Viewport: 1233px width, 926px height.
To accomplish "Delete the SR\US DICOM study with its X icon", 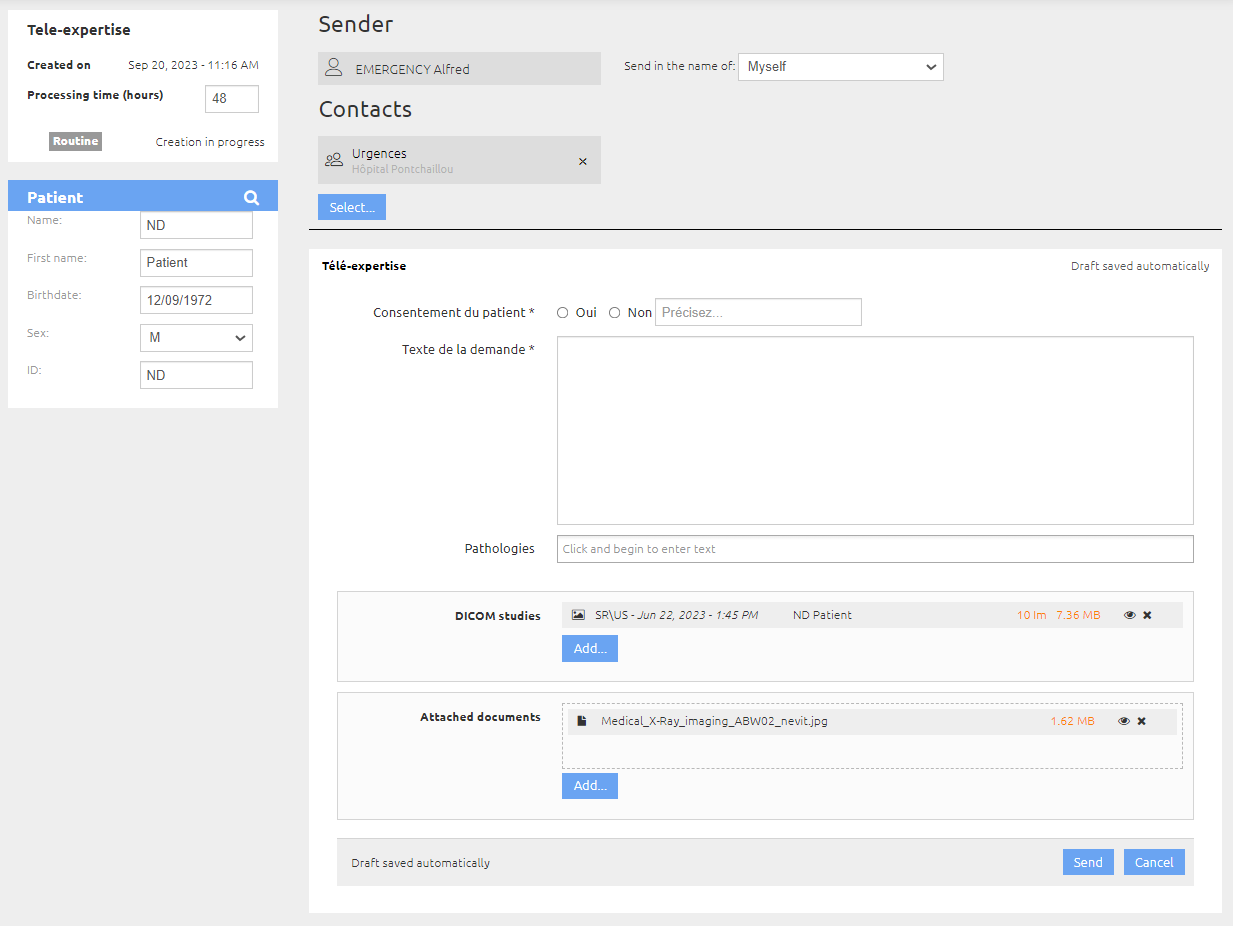I will point(1147,615).
